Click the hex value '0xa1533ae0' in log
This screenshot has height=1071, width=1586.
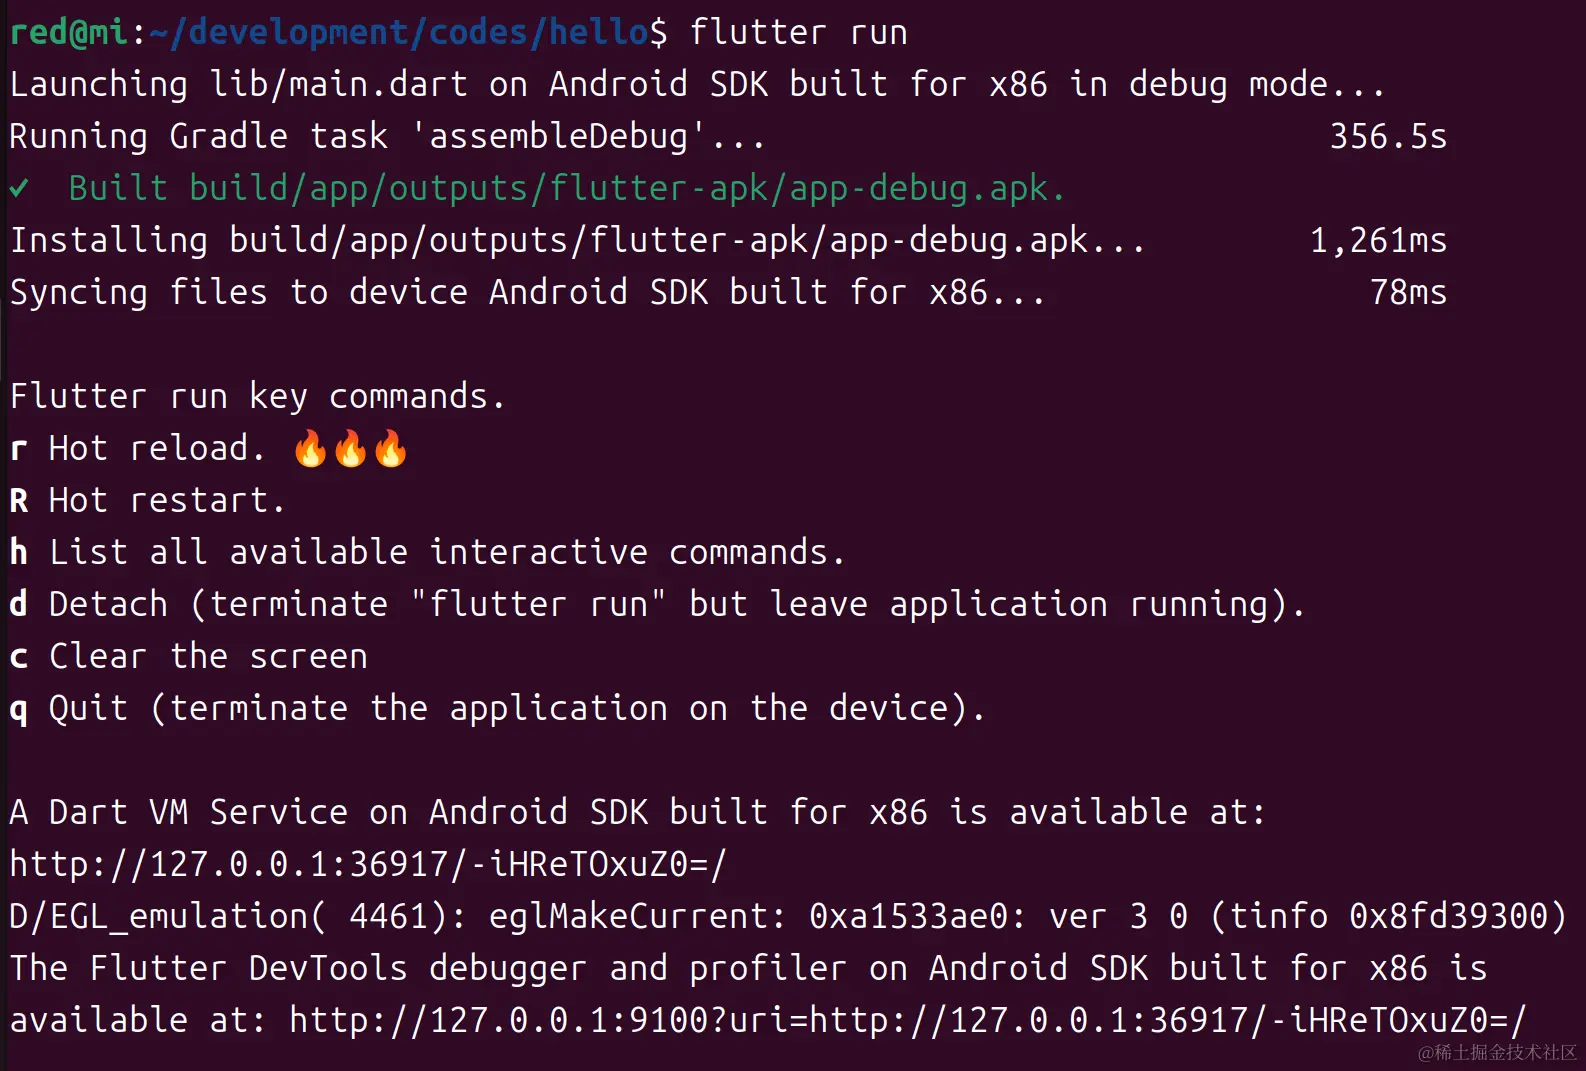[908, 916]
